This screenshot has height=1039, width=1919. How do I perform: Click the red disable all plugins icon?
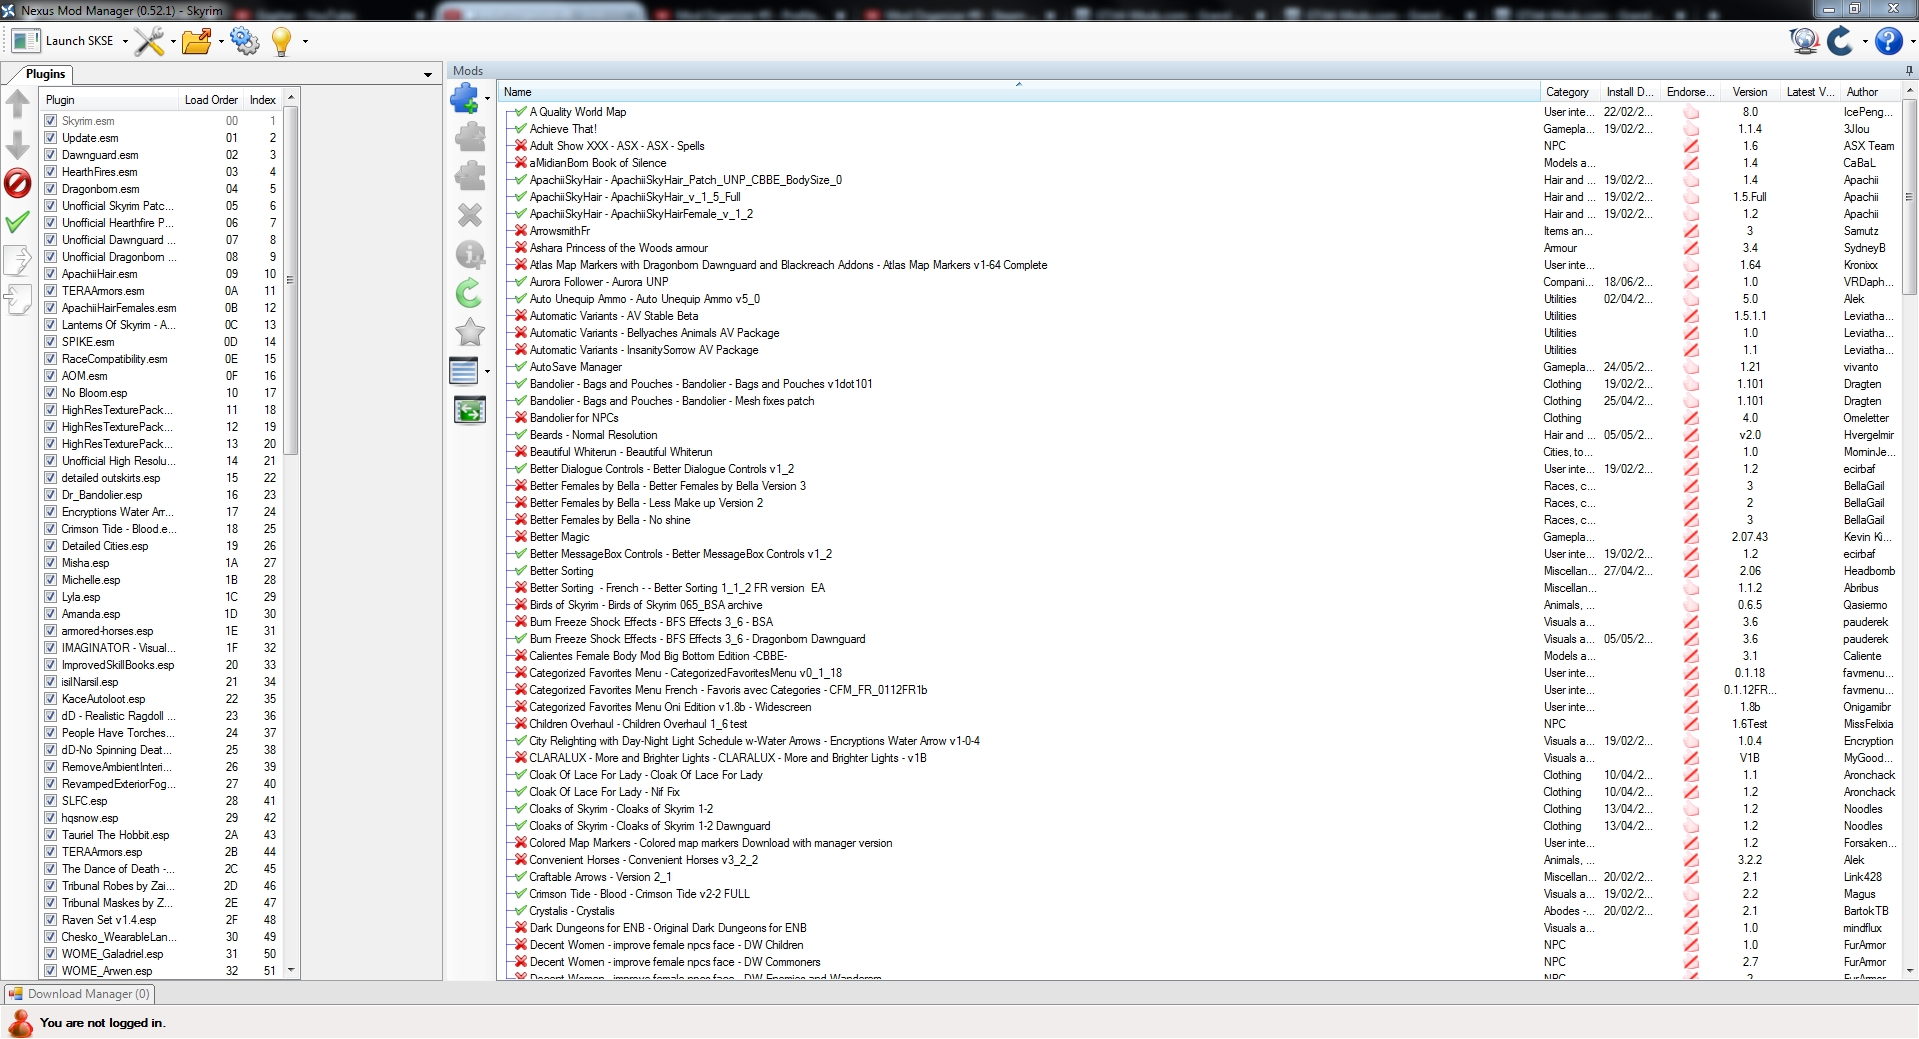click(x=18, y=183)
